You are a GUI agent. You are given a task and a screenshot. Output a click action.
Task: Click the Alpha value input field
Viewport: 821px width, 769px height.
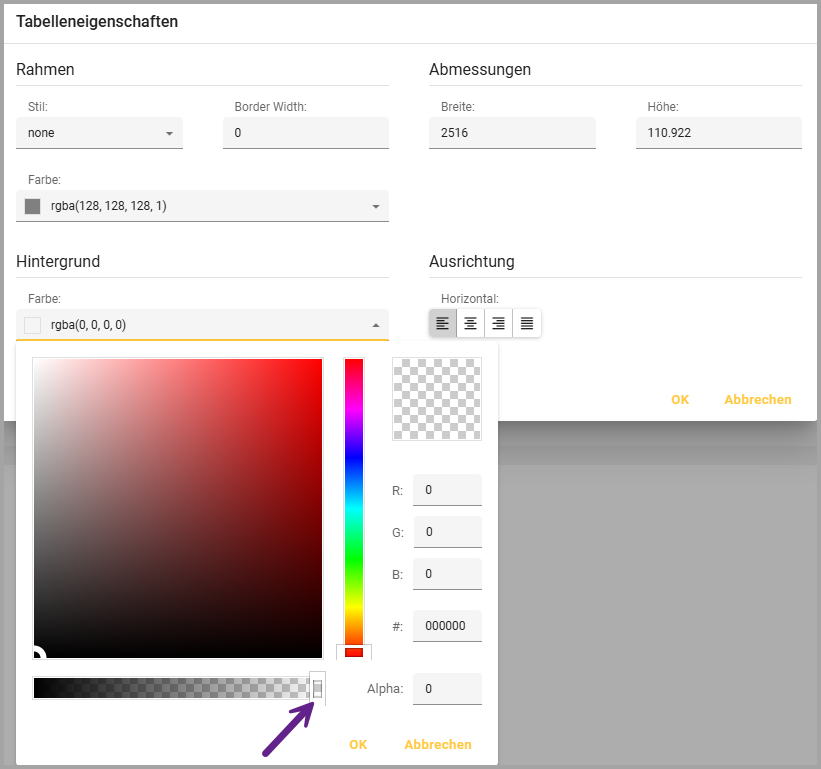click(446, 689)
